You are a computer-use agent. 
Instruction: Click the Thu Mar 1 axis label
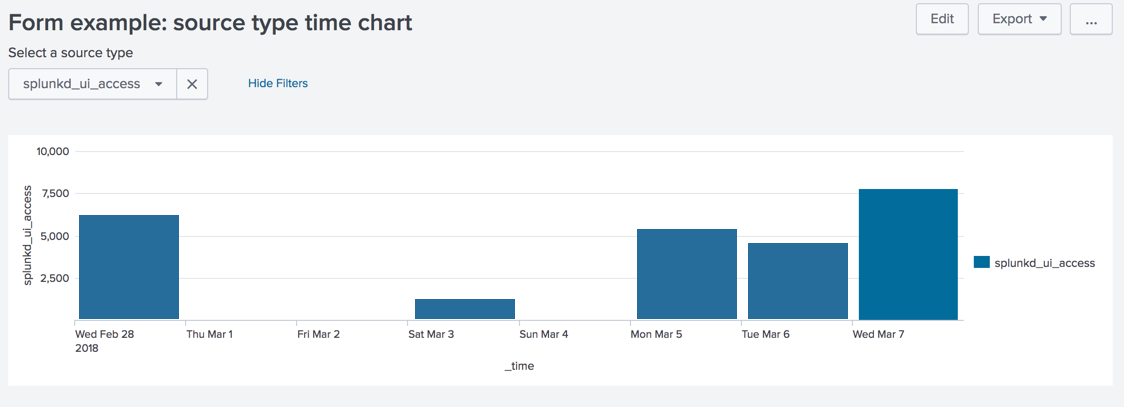click(x=210, y=334)
